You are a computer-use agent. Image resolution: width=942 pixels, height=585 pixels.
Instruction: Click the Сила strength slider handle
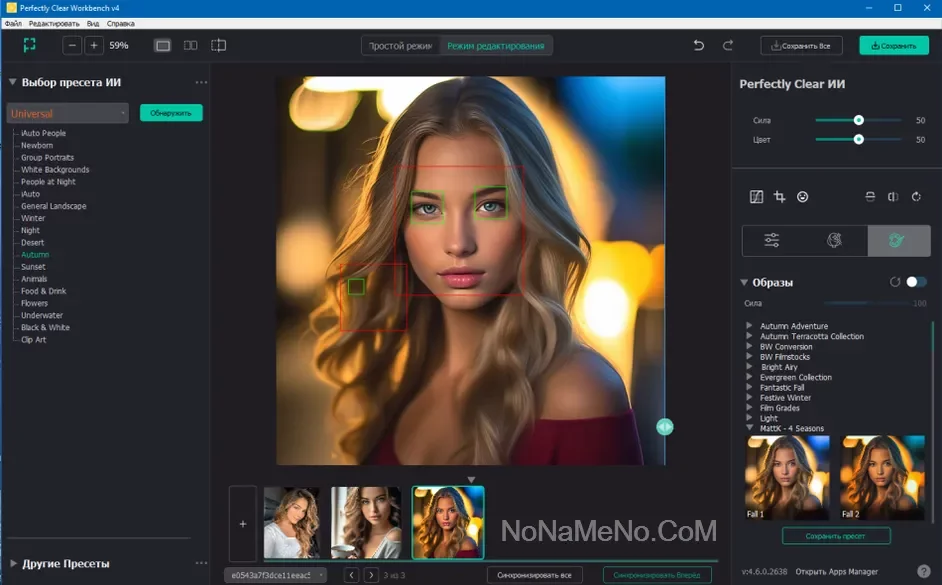[858, 120]
